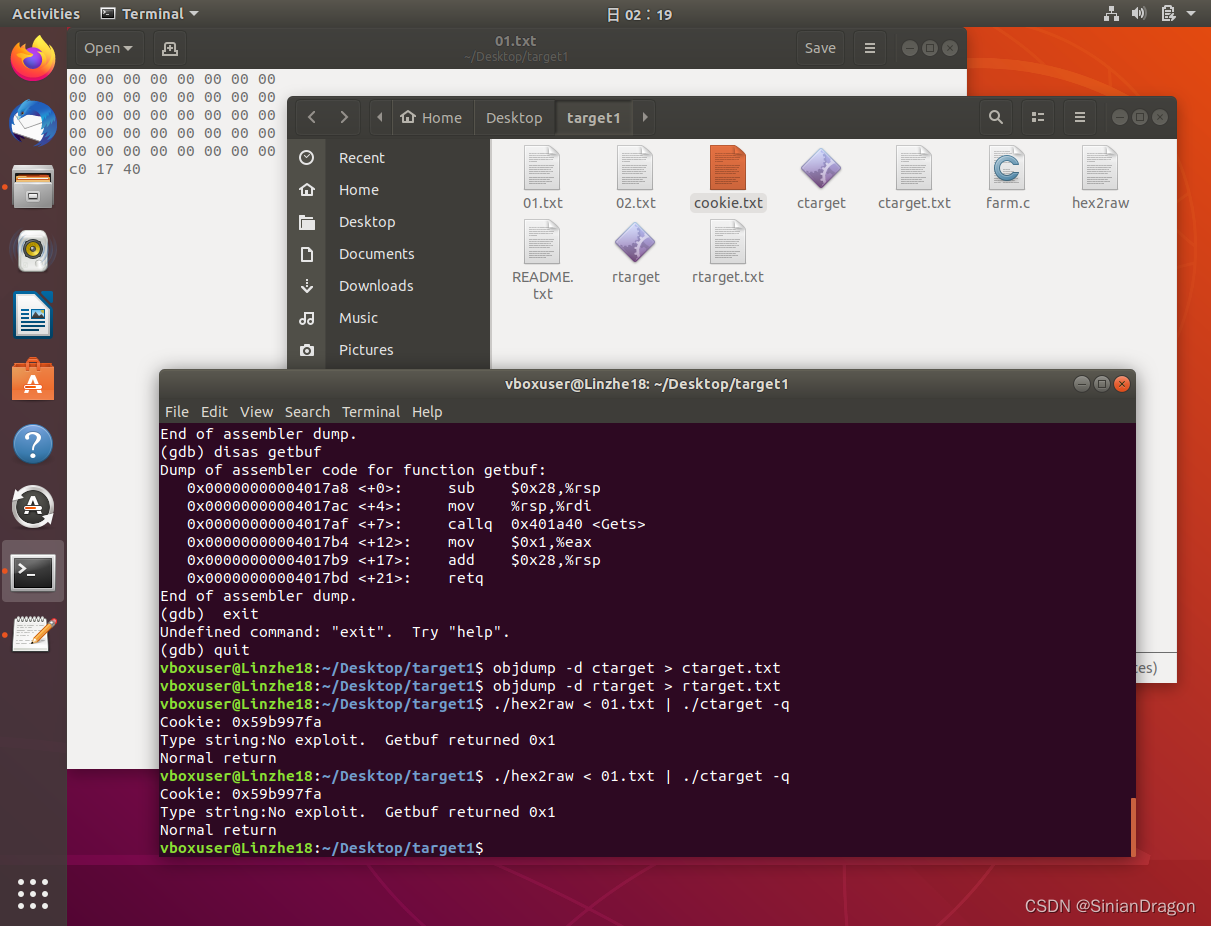The width and height of the screenshot is (1211, 926).
Task: Select Music in Files sidebar
Action: [389, 318]
